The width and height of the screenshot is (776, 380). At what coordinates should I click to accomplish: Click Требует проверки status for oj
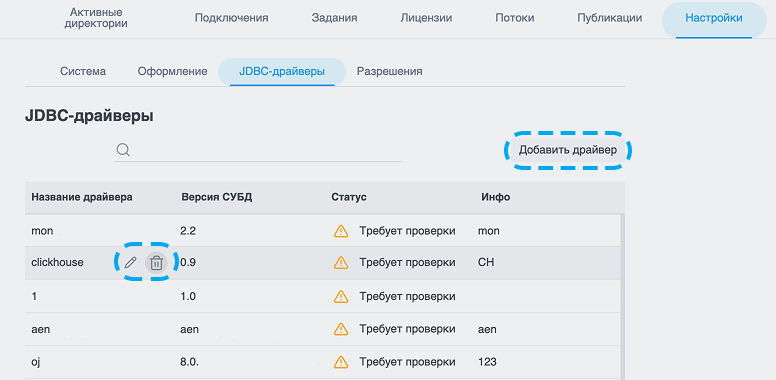(407, 362)
